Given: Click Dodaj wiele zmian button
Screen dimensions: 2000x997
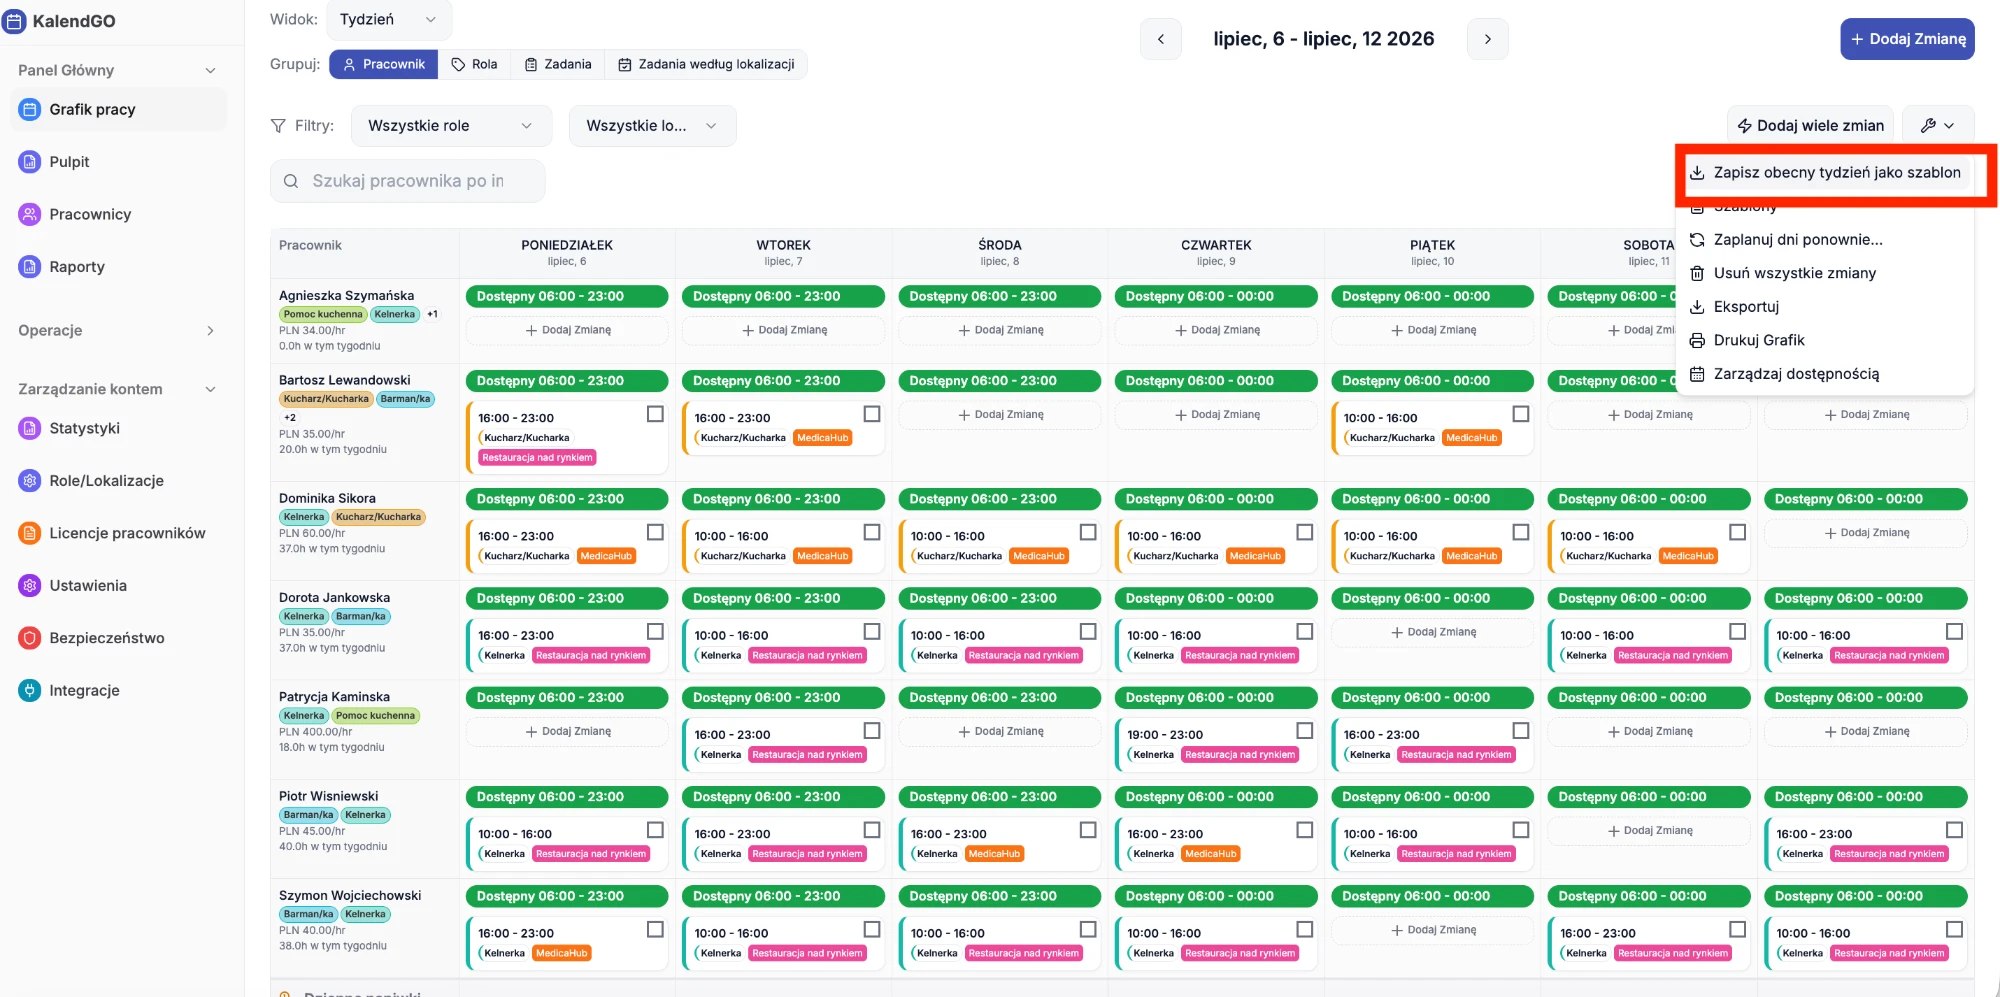Looking at the screenshot, I should [1810, 125].
